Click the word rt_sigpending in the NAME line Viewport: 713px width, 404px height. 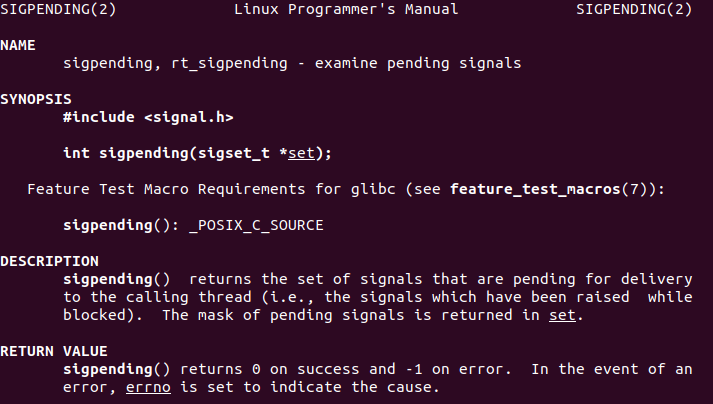pyautogui.click(x=224, y=64)
